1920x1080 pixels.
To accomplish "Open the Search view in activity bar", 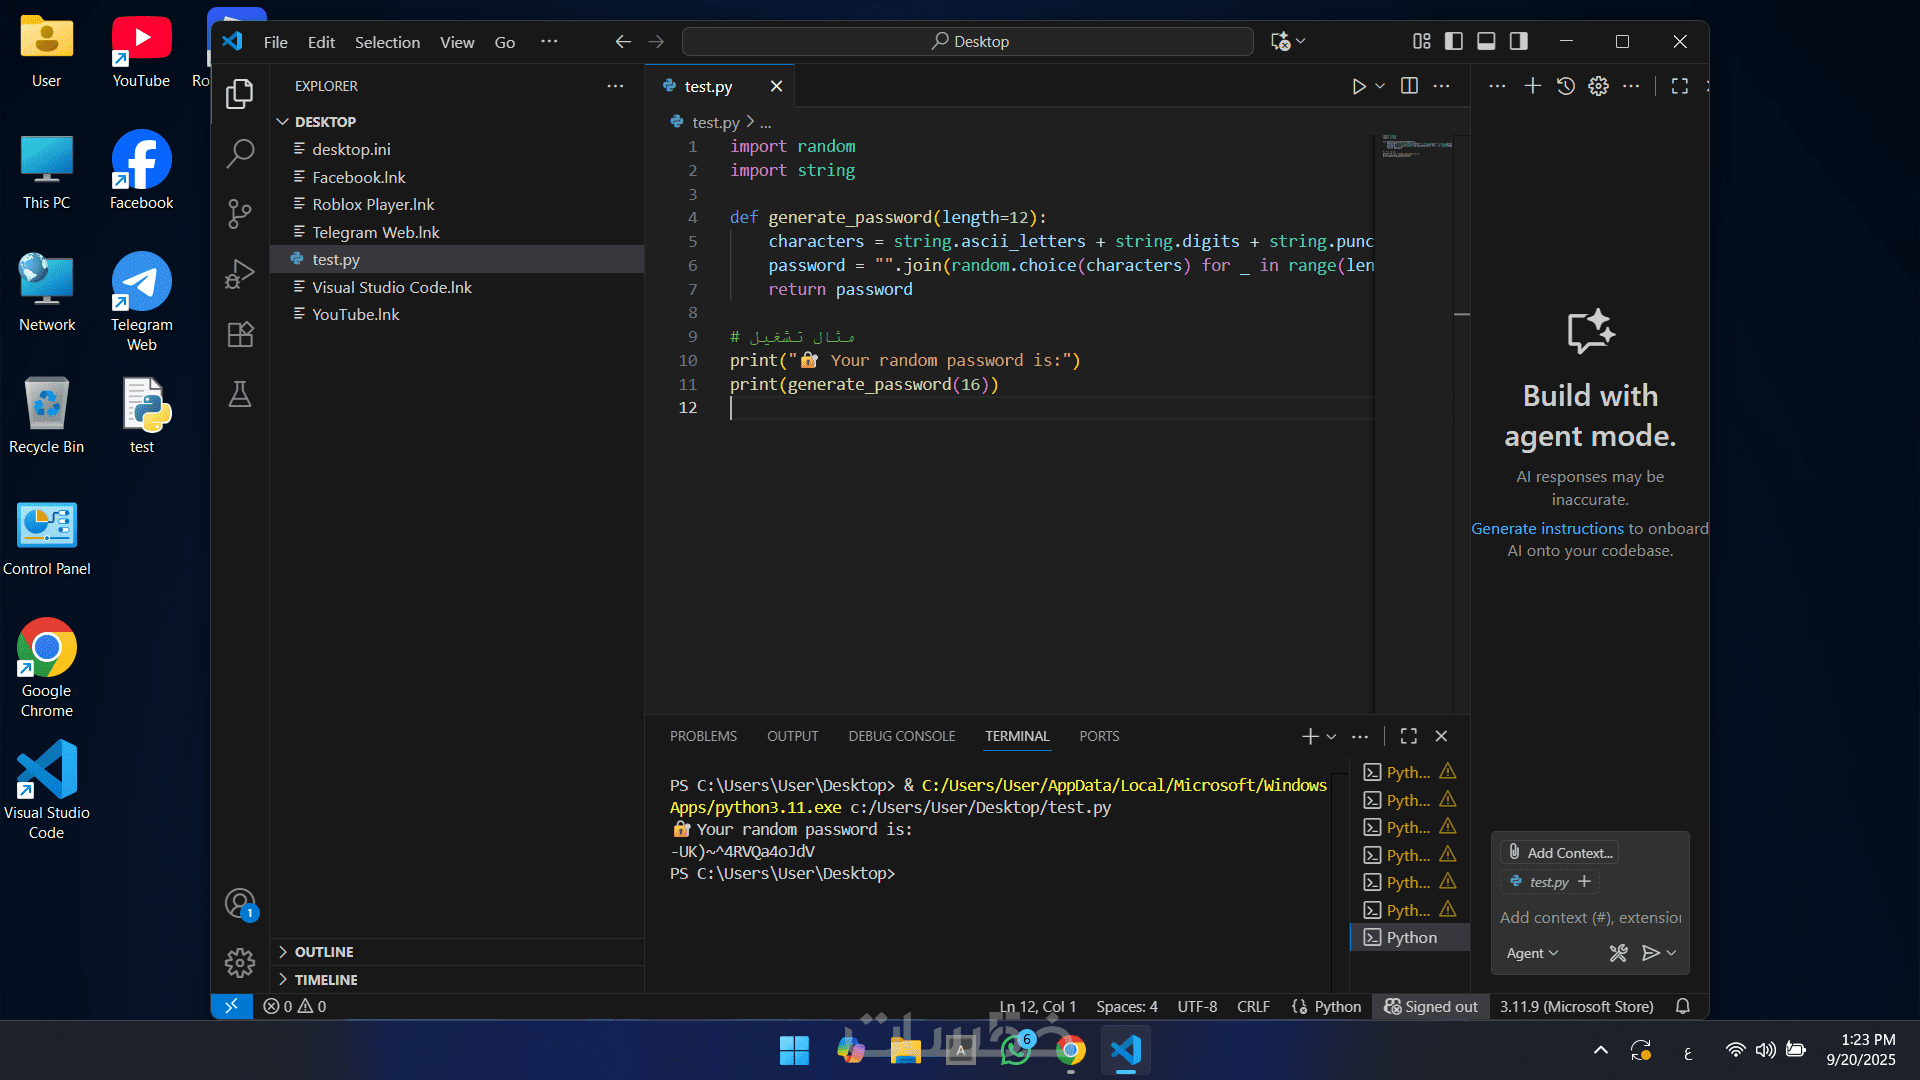I will (x=240, y=153).
